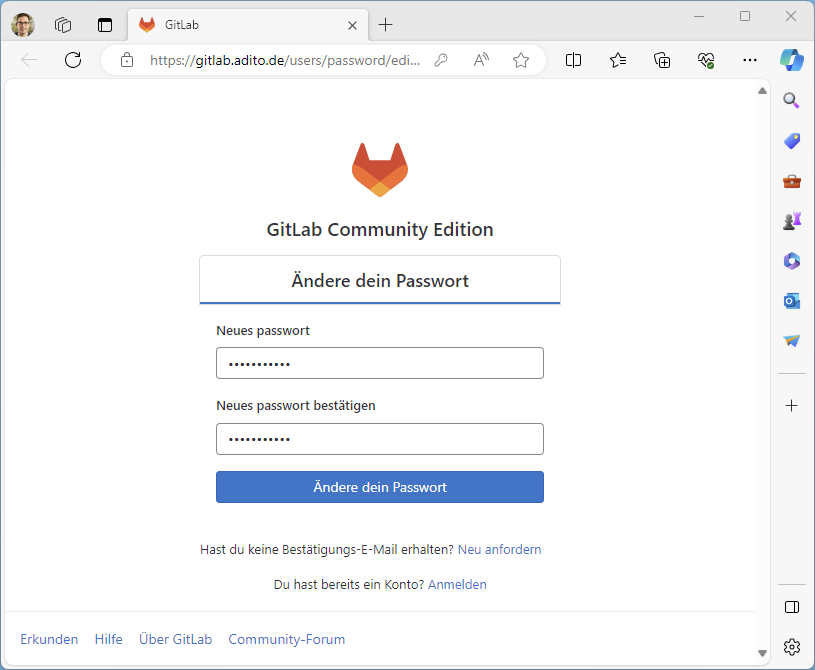Open Browser essentials via the heart icon
The image size is (815, 670).
706,60
